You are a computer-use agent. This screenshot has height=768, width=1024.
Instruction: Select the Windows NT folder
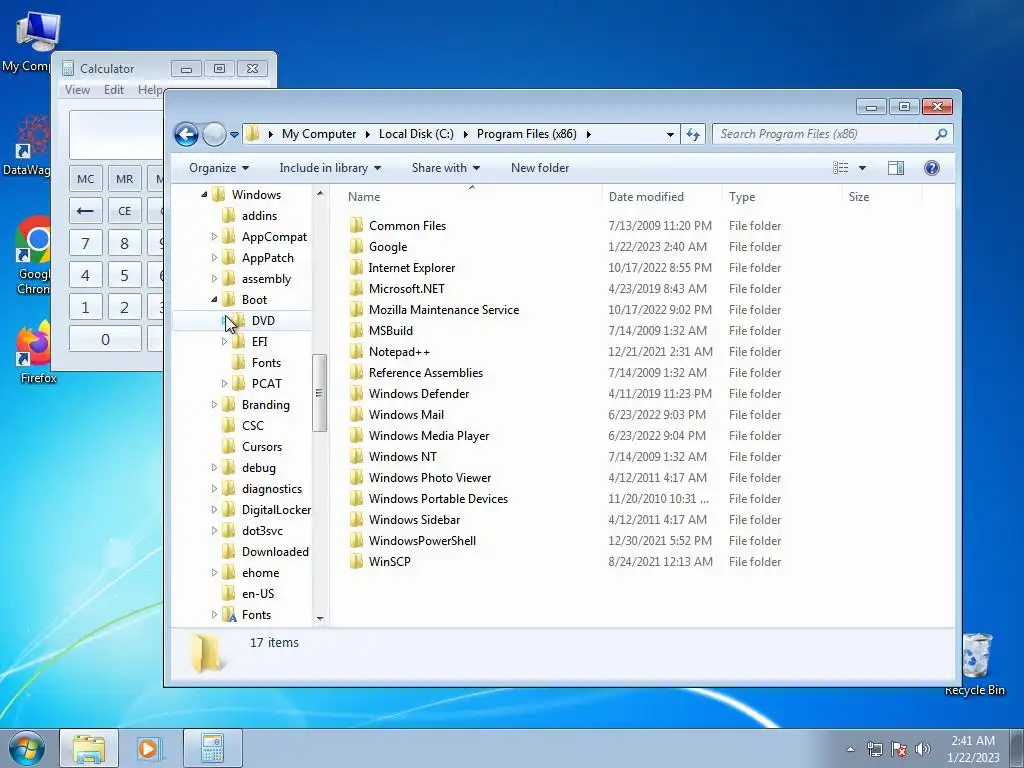coord(402,456)
